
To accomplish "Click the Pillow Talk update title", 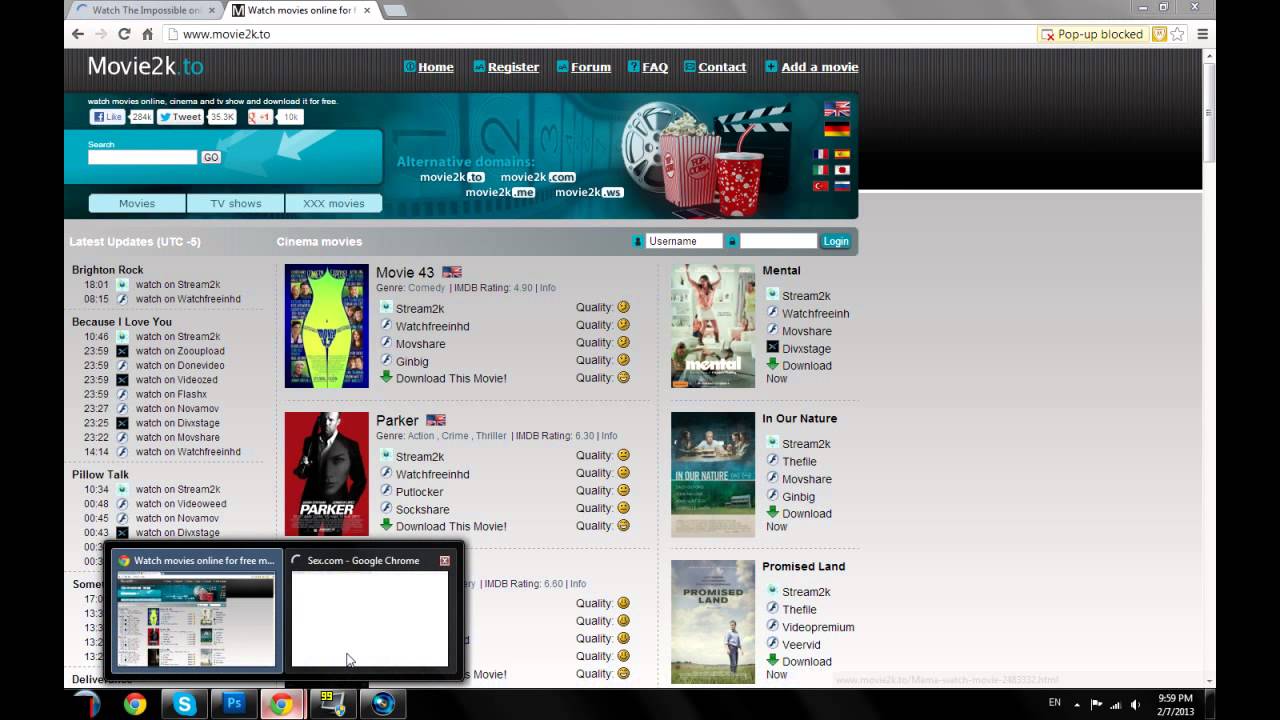I will (100, 475).
